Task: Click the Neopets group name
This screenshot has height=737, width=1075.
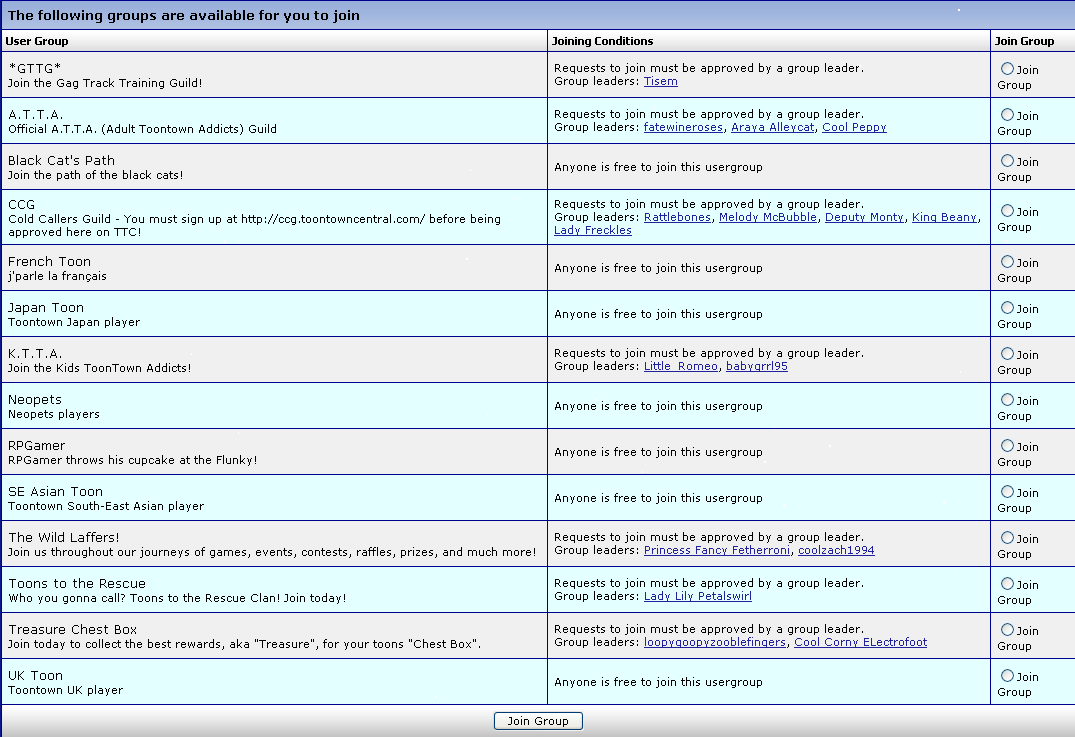Action: 35,400
